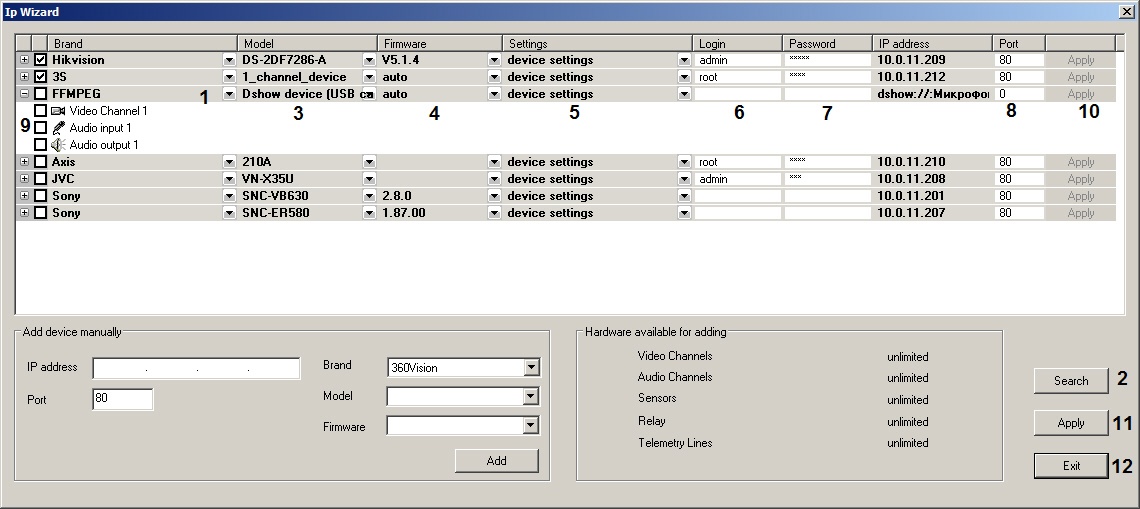Image resolution: width=1140 pixels, height=509 pixels.
Task: Click the Audio output 1 speaker icon
Action: [58, 145]
